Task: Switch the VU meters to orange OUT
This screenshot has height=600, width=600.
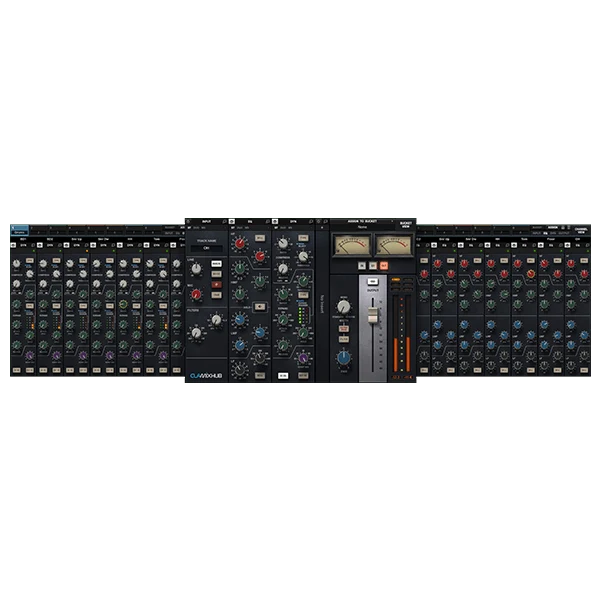Action: coord(384,266)
